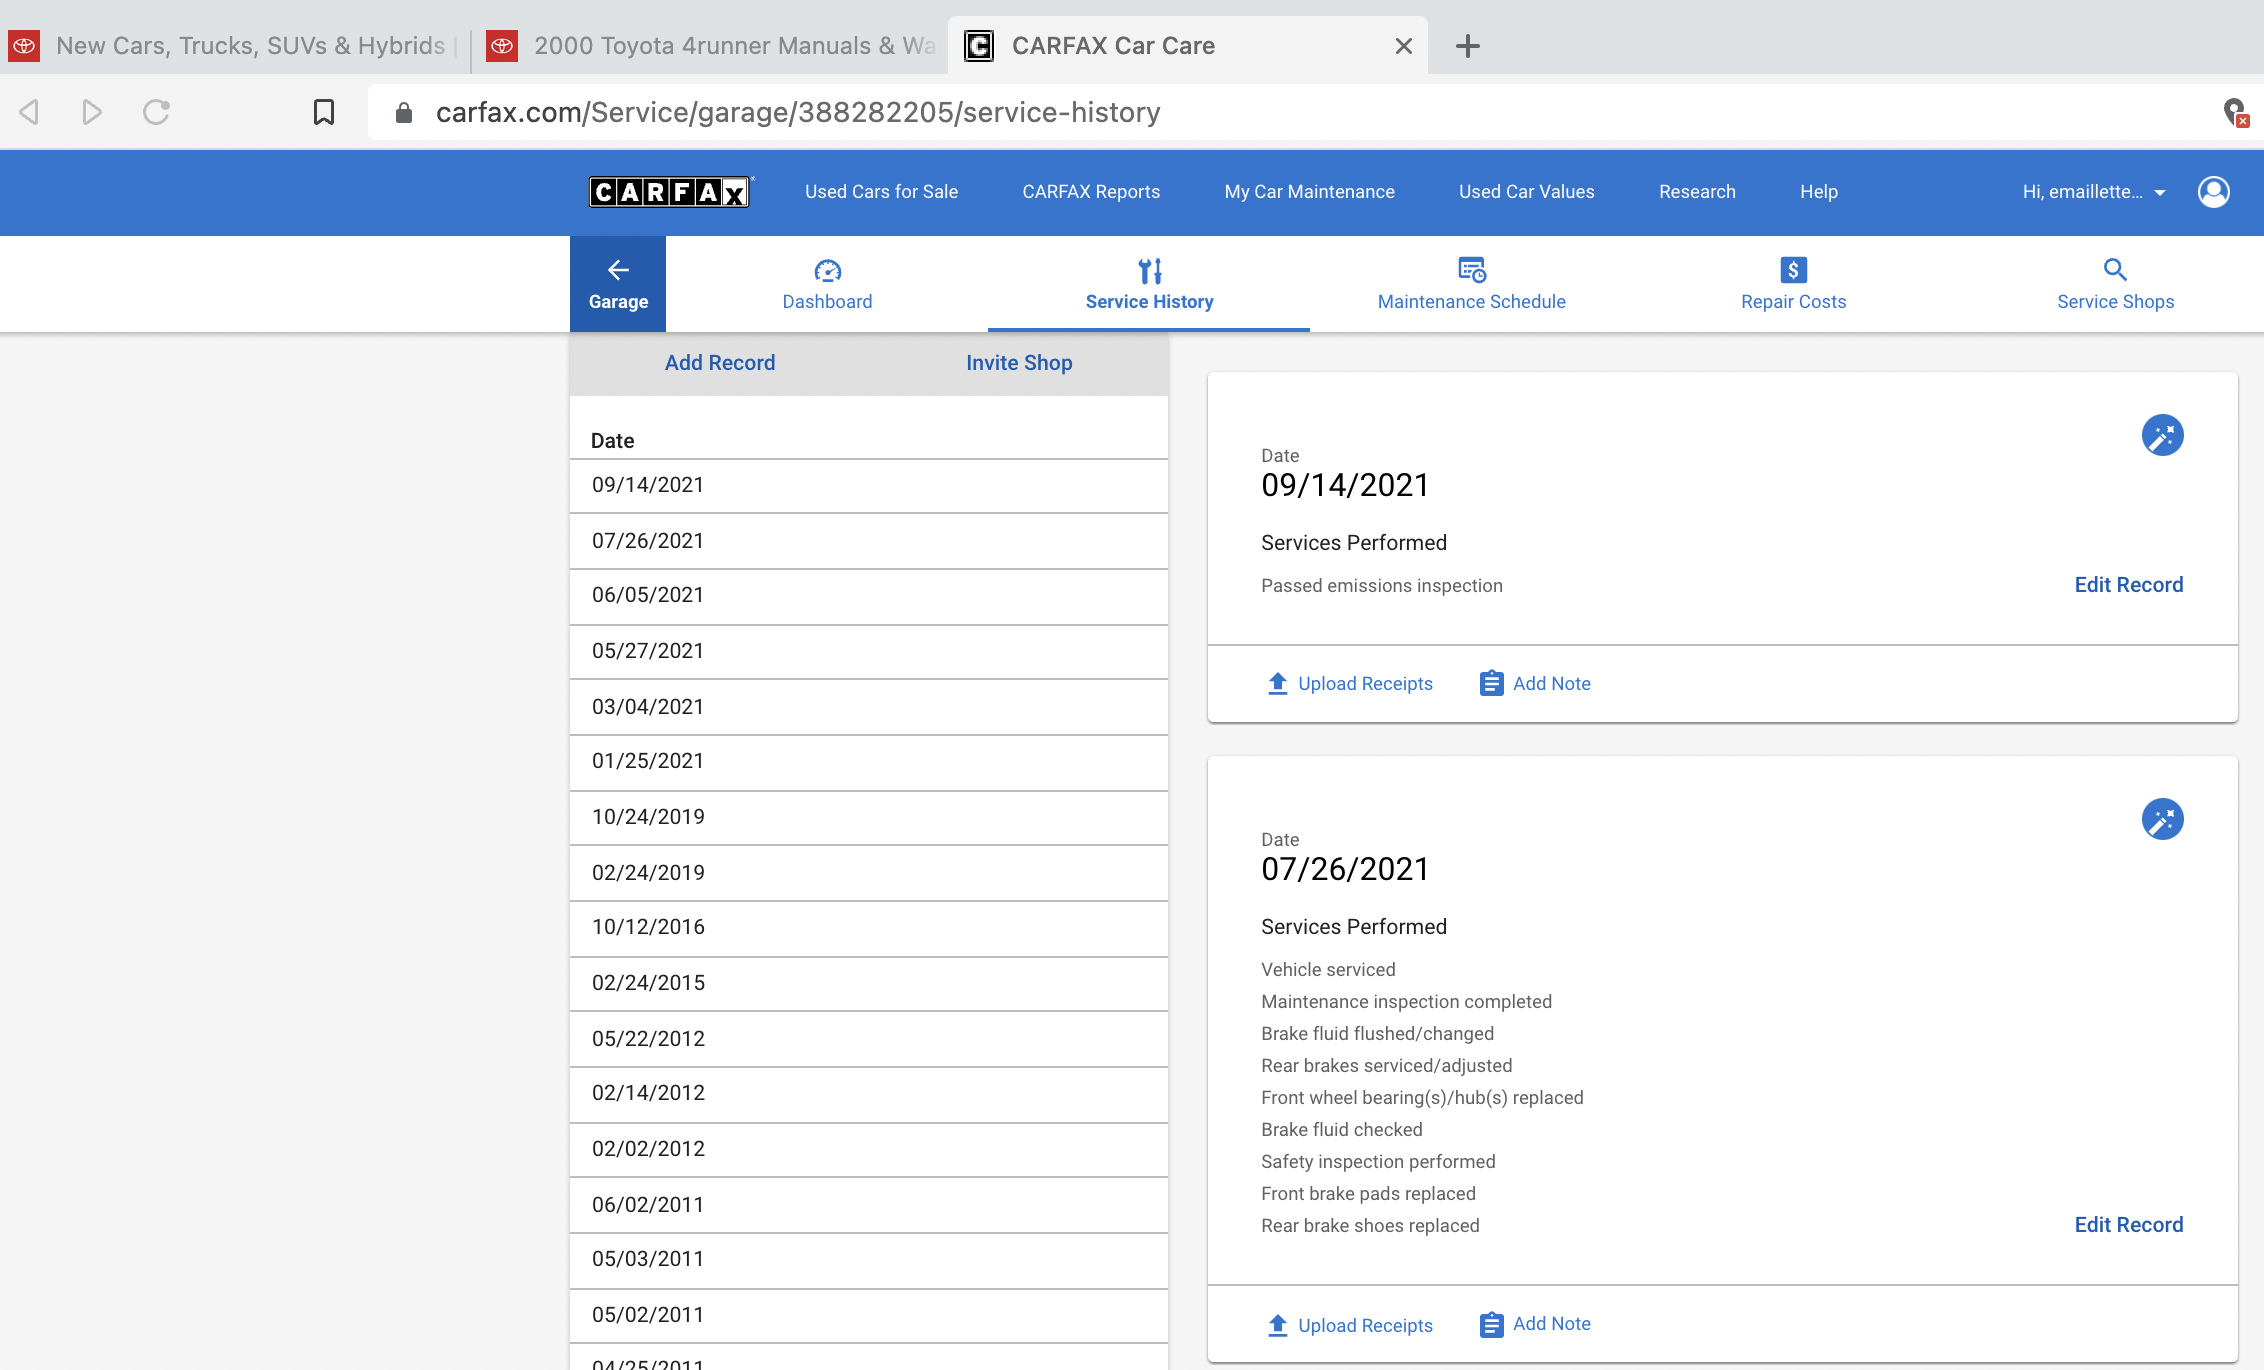Select the 05/27/2021 date row
2264x1370 pixels.
[868, 652]
